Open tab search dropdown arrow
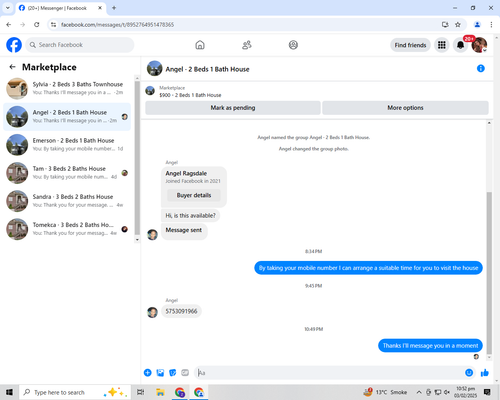500x400 pixels. pyautogui.click(x=8, y=8)
